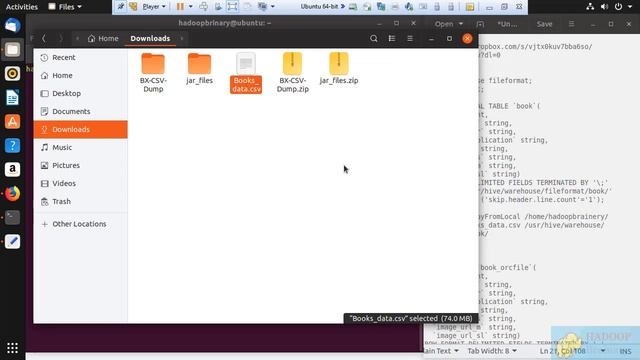Screen dimensions: 640x360
Task: Open the Tab Width dropdown in status bar
Action: (x=492, y=351)
